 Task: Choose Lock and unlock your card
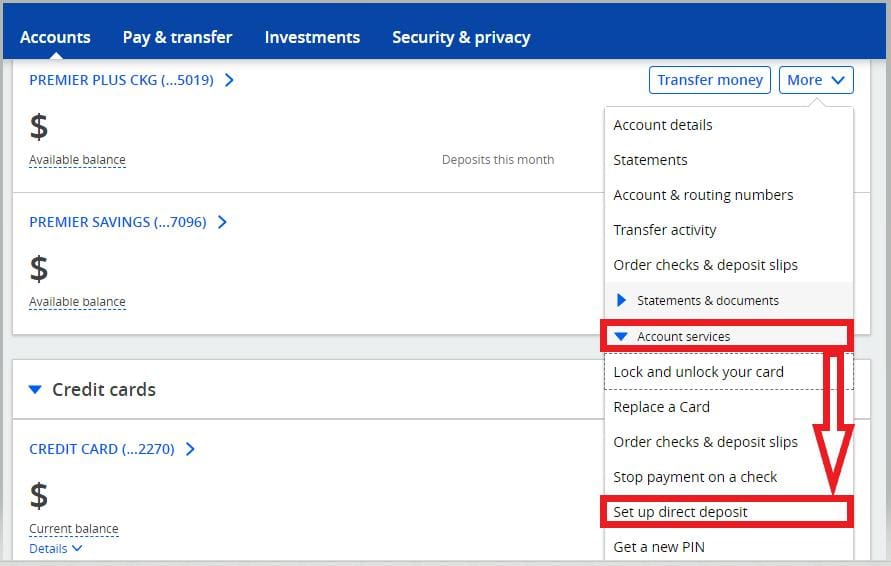tap(698, 372)
